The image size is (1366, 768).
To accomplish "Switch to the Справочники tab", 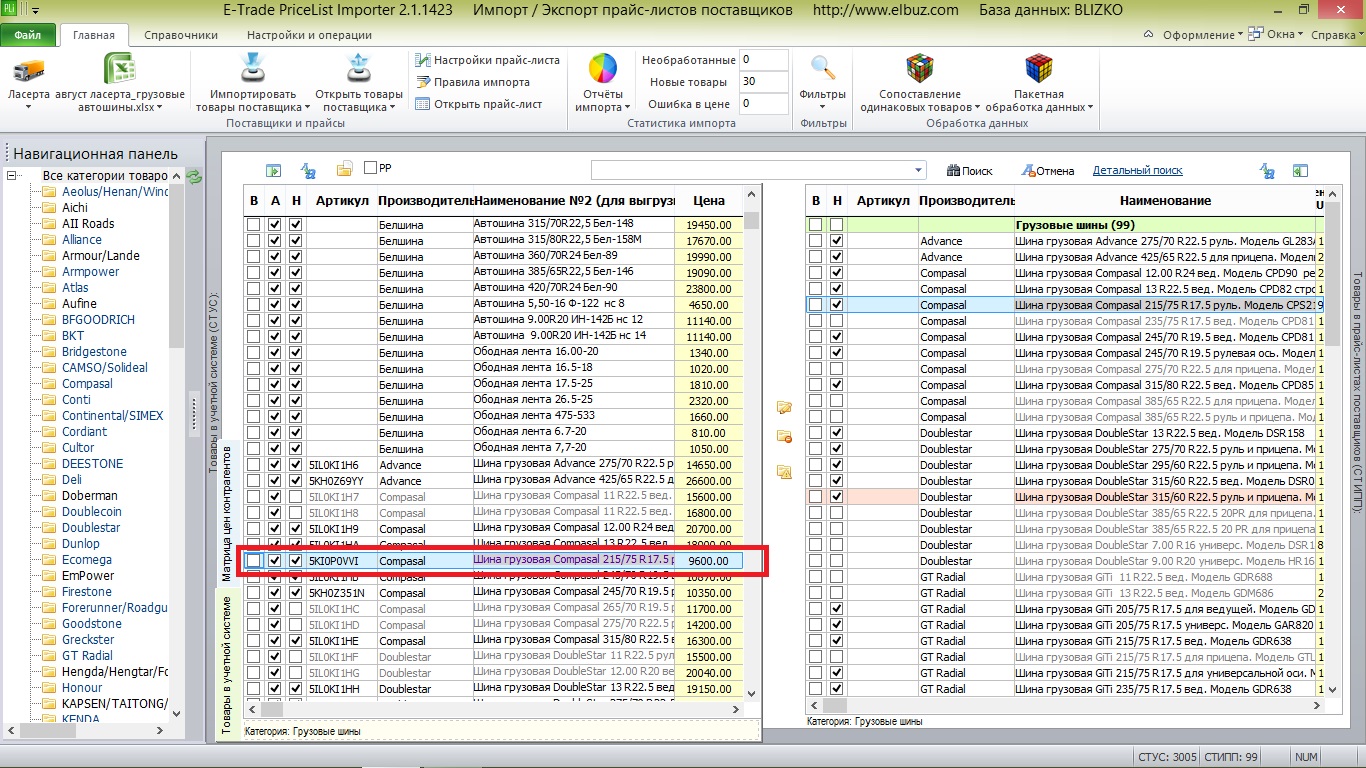I will pos(181,35).
